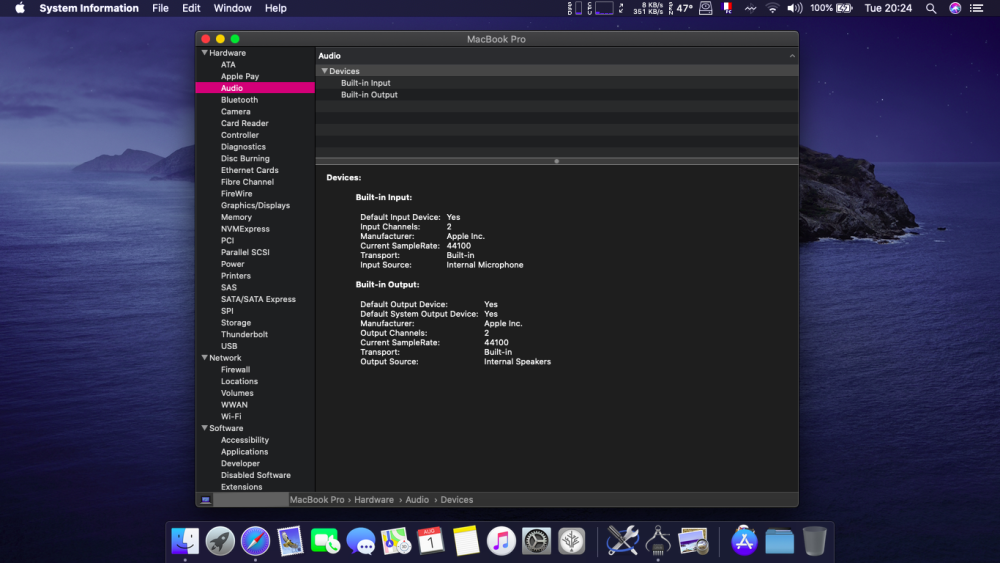Click the 'Internal Speakers' value text
This screenshot has height=563, width=1000.
[x=517, y=362]
